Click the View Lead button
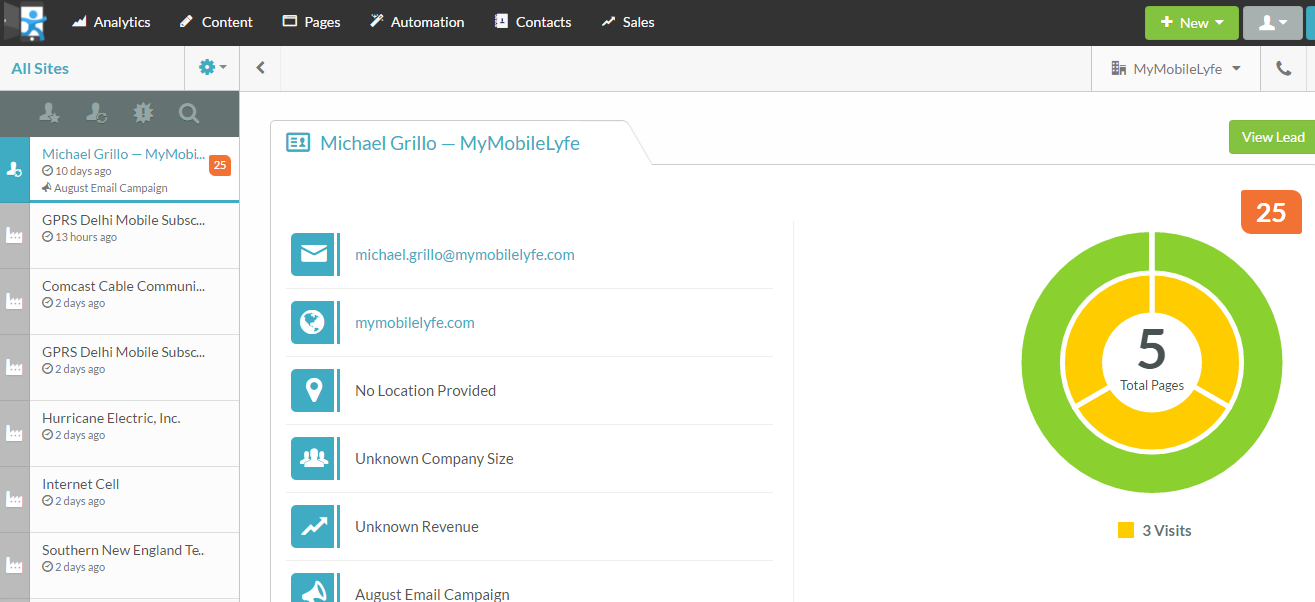The height and width of the screenshot is (602, 1315). coord(1272,137)
